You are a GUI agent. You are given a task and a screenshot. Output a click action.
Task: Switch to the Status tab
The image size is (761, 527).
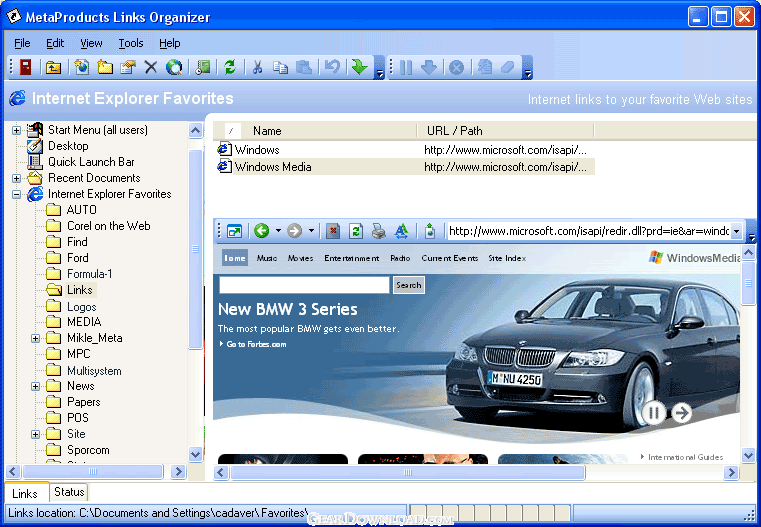(69, 492)
